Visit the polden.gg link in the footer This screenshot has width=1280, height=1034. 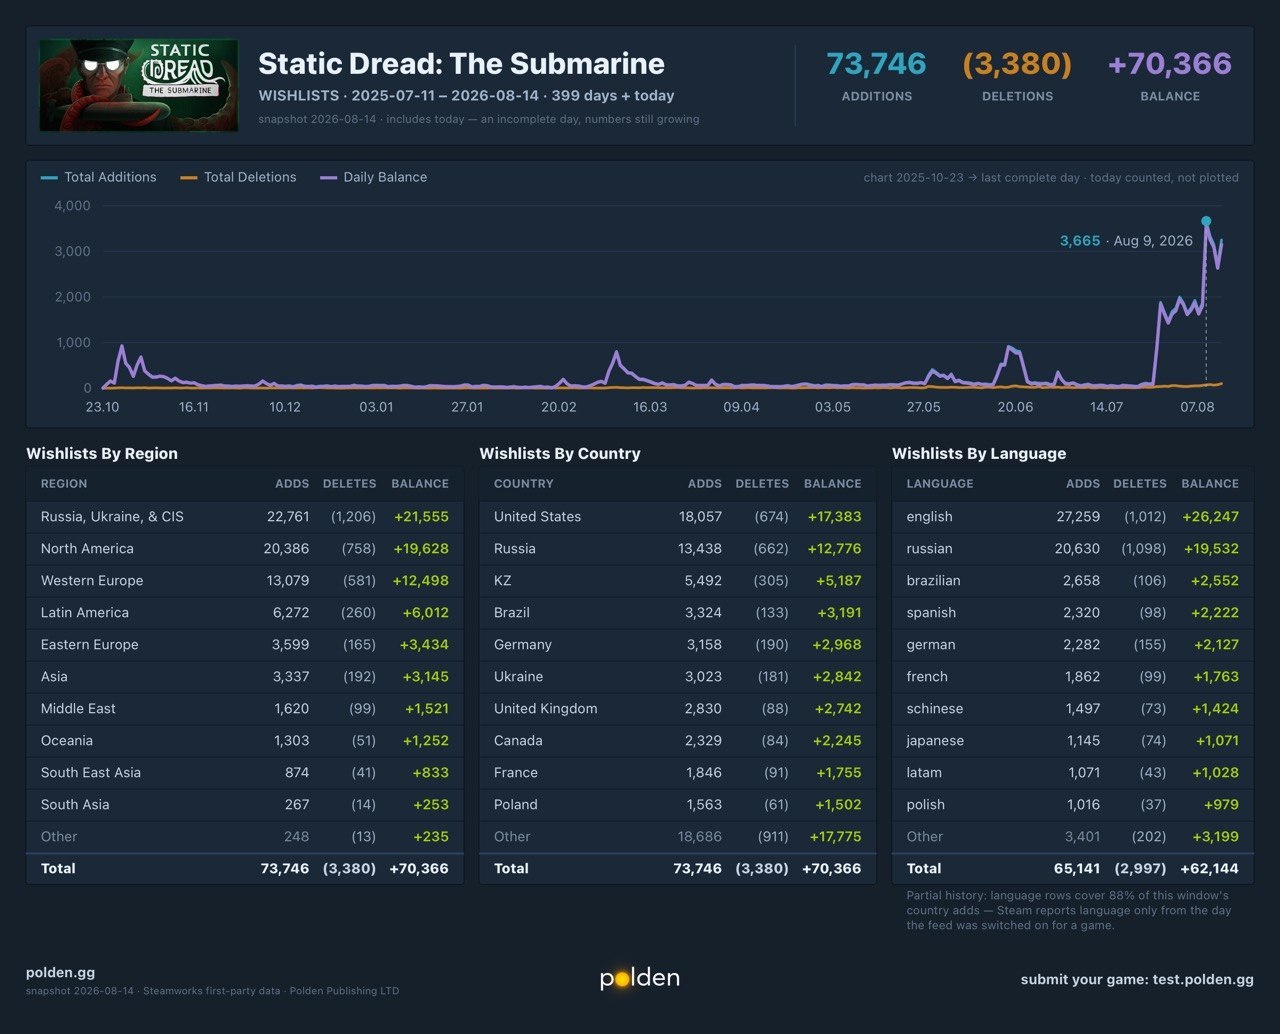point(61,972)
